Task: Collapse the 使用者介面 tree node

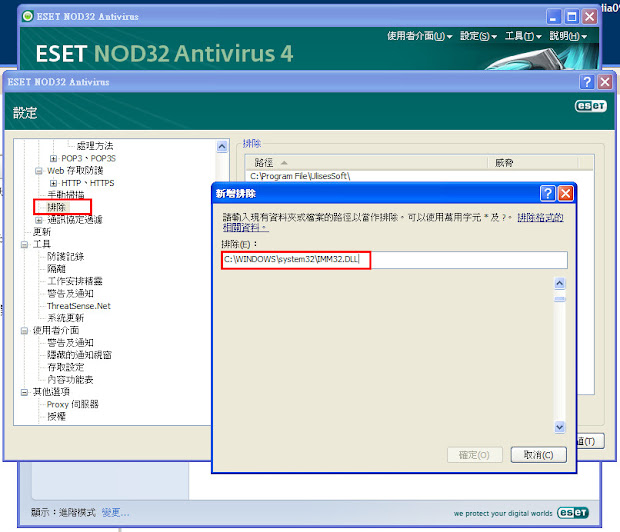Action: point(24,330)
